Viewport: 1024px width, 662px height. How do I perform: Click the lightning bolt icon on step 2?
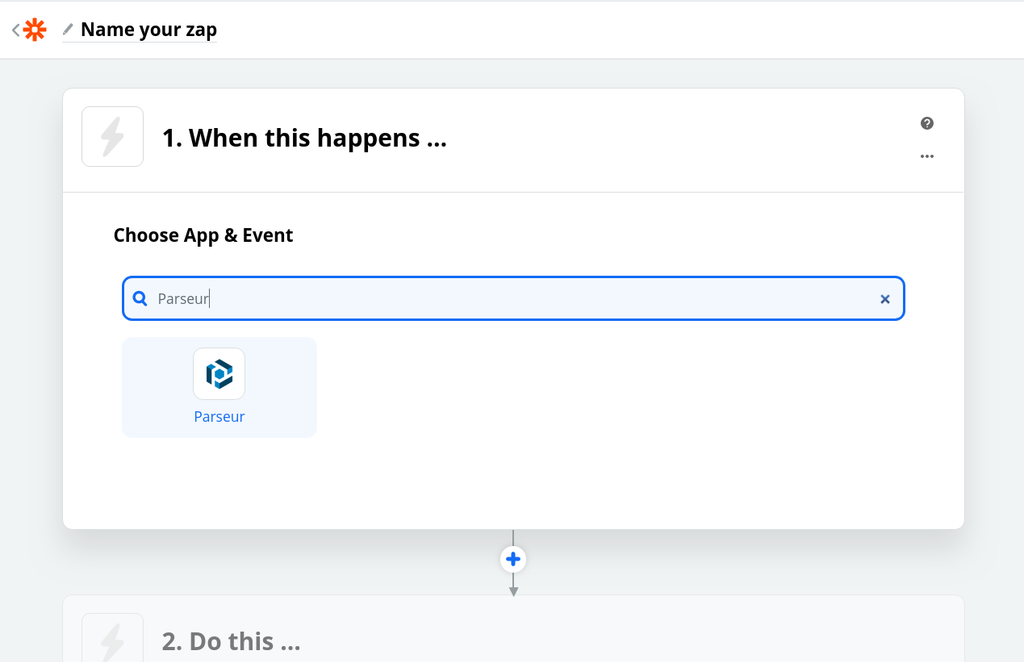(112, 640)
